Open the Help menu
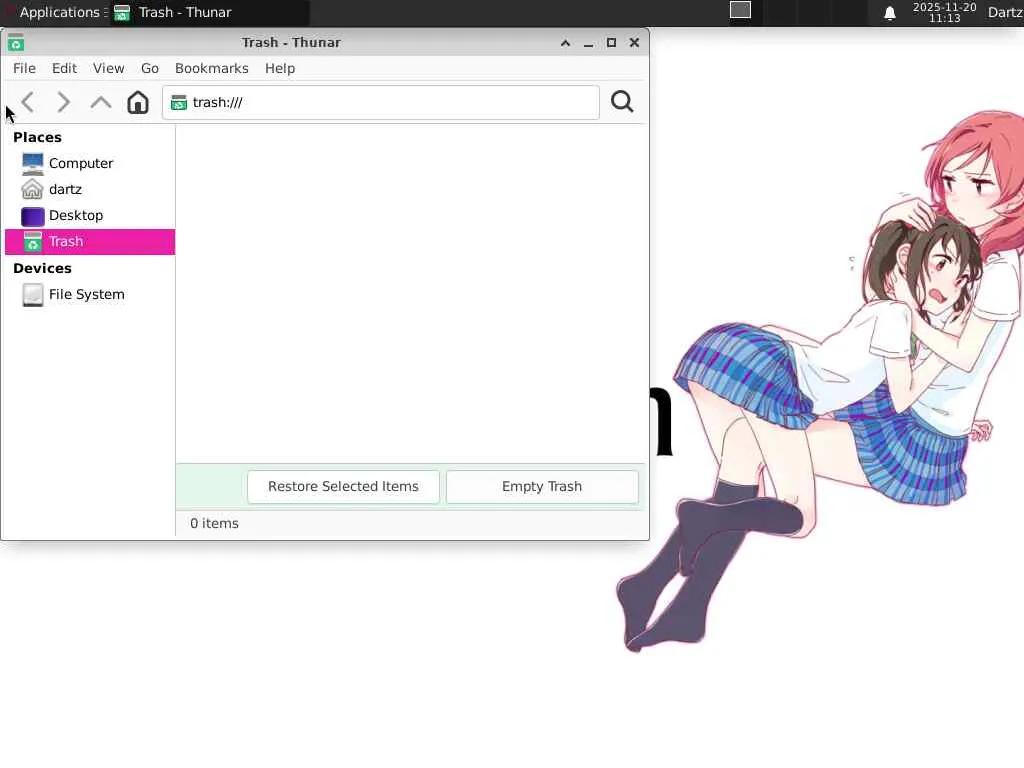This screenshot has height=768, width=1024. (280, 69)
